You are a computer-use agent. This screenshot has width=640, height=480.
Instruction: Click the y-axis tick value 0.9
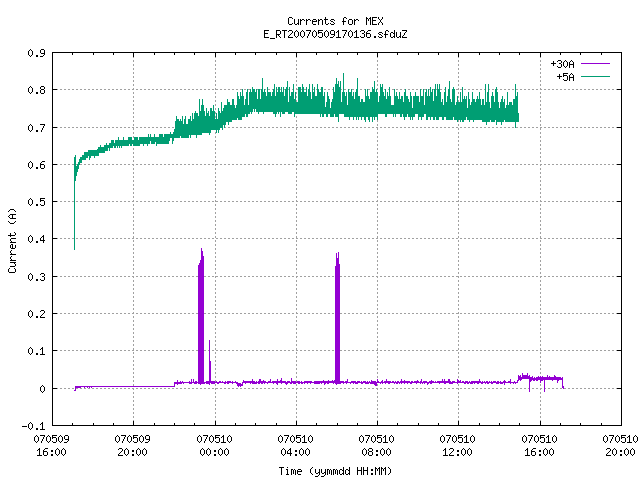click(36, 53)
